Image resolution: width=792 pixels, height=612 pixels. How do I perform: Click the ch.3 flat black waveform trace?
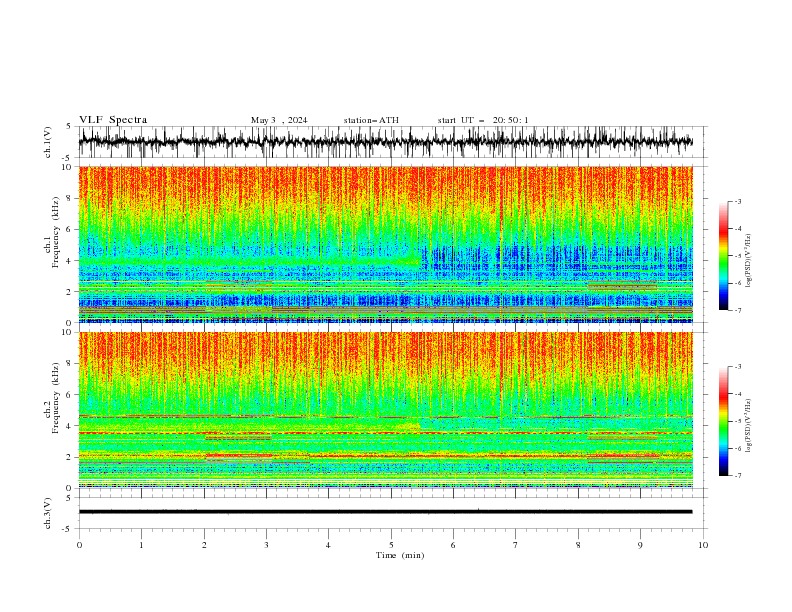click(x=386, y=512)
